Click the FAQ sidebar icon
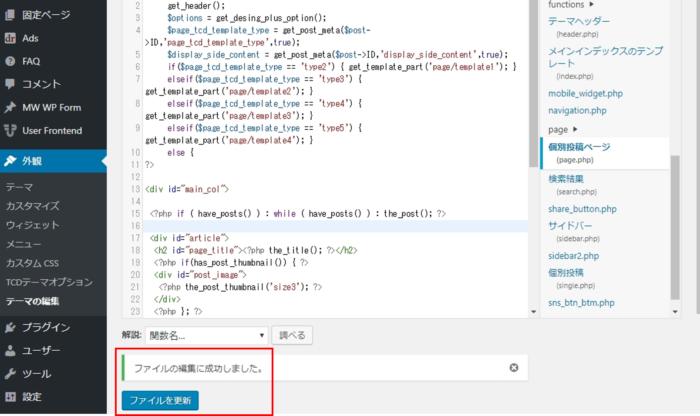The width and height of the screenshot is (700, 416). [x=10, y=61]
